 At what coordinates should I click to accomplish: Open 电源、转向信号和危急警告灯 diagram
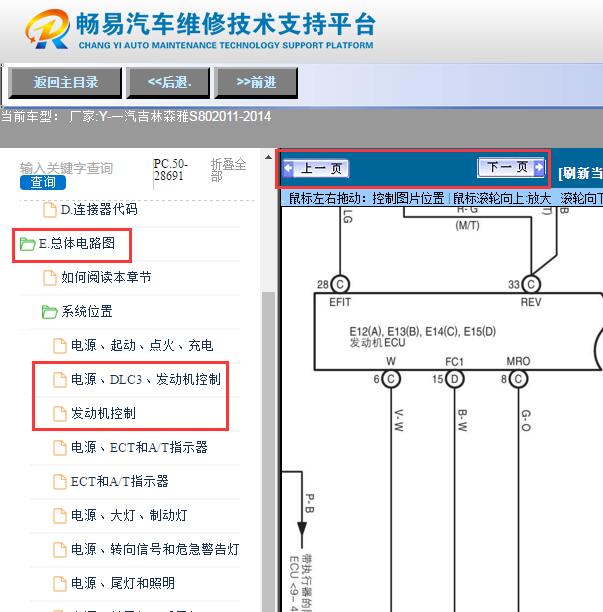(x=155, y=549)
